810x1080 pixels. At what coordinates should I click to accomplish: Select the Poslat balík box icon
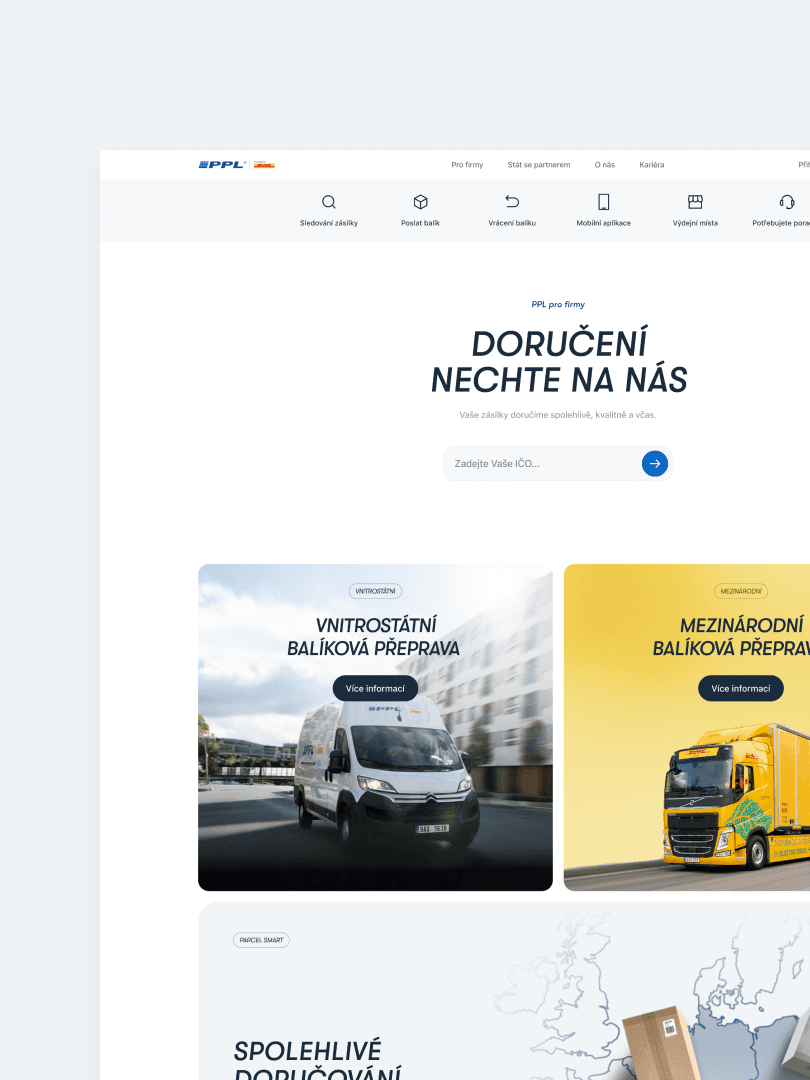420,202
